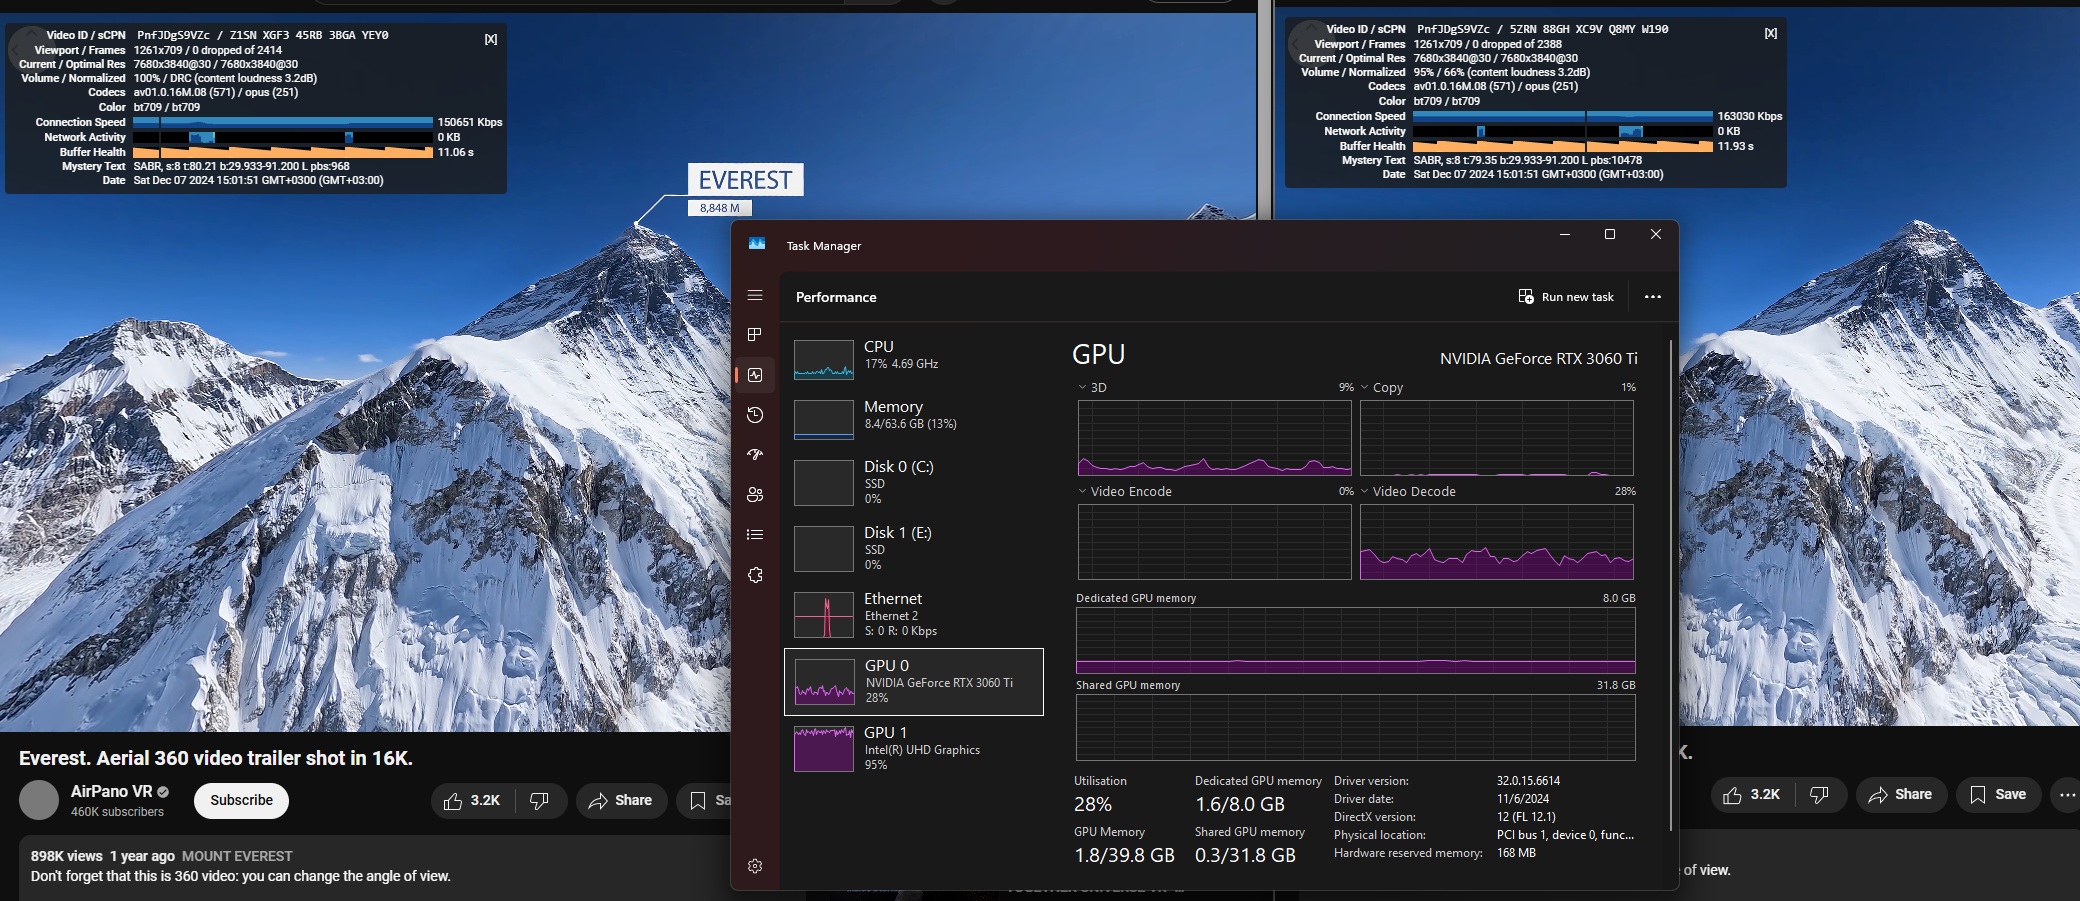Click the DirectX version value '12 (FL 12.1)'
Viewport: 2080px width, 901px height.
tap(1526, 817)
